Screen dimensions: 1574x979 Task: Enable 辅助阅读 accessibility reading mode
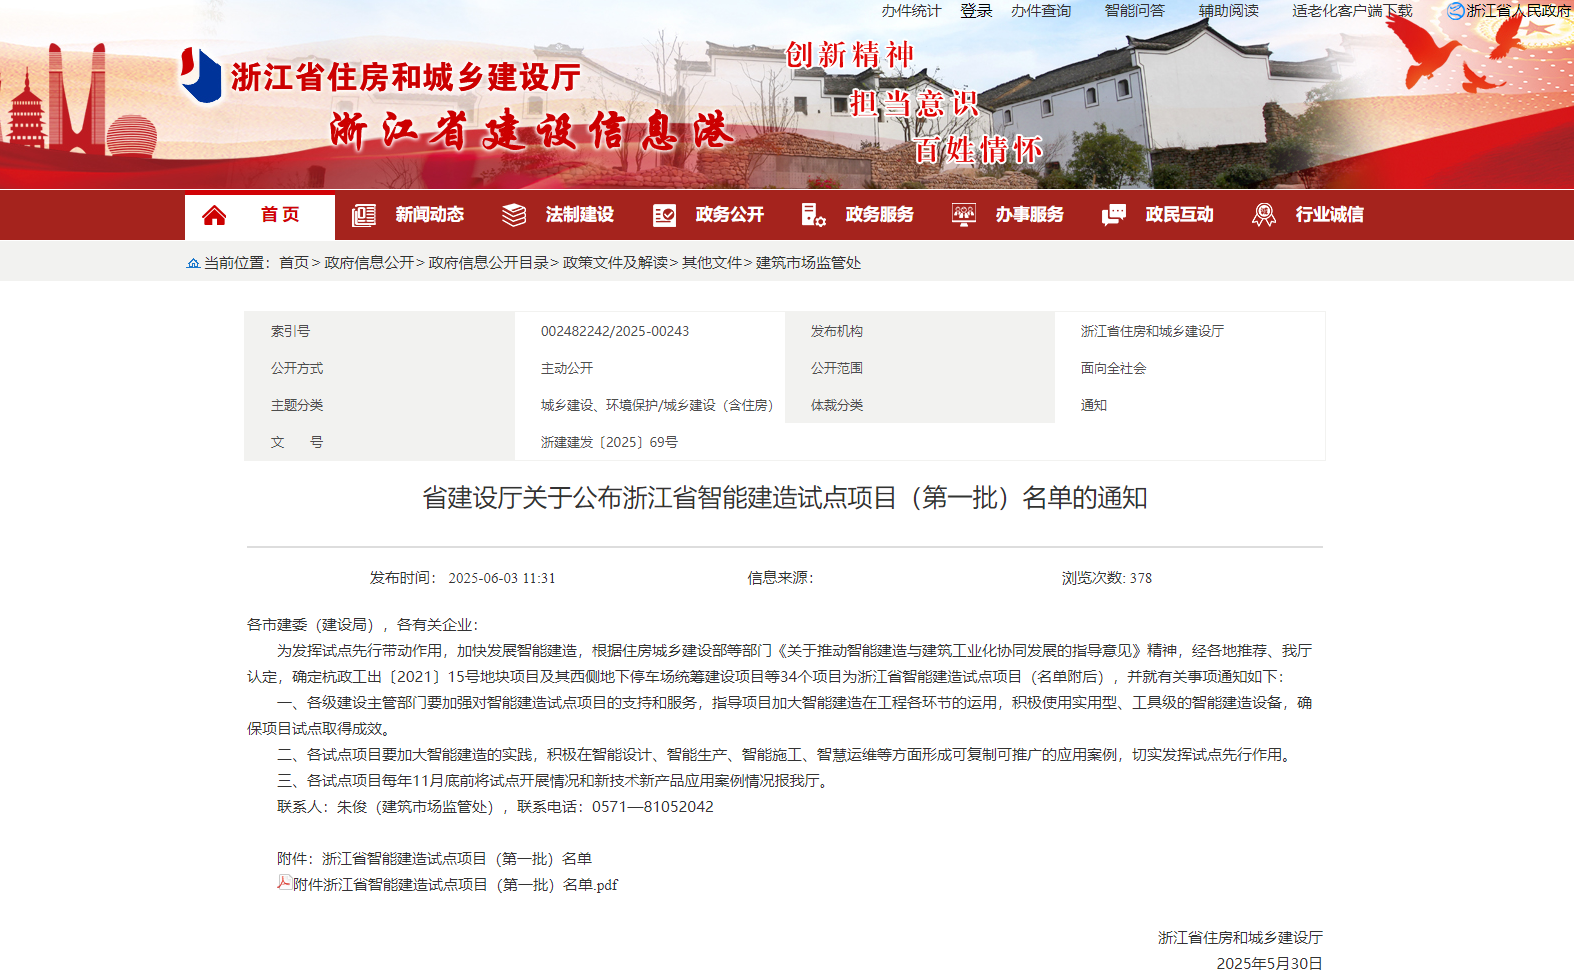(x=1228, y=11)
